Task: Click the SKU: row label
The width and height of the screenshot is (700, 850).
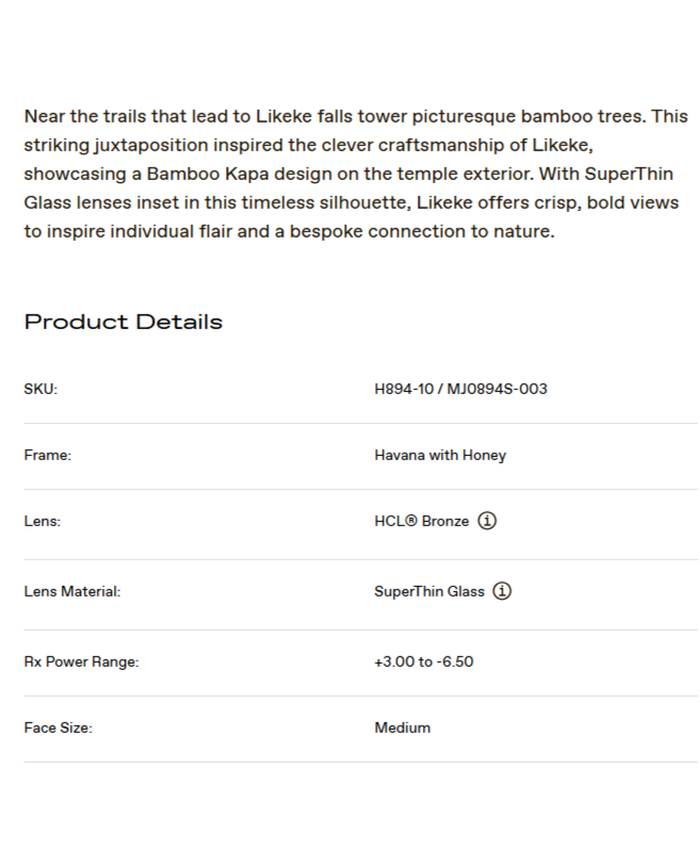Action: (x=41, y=389)
